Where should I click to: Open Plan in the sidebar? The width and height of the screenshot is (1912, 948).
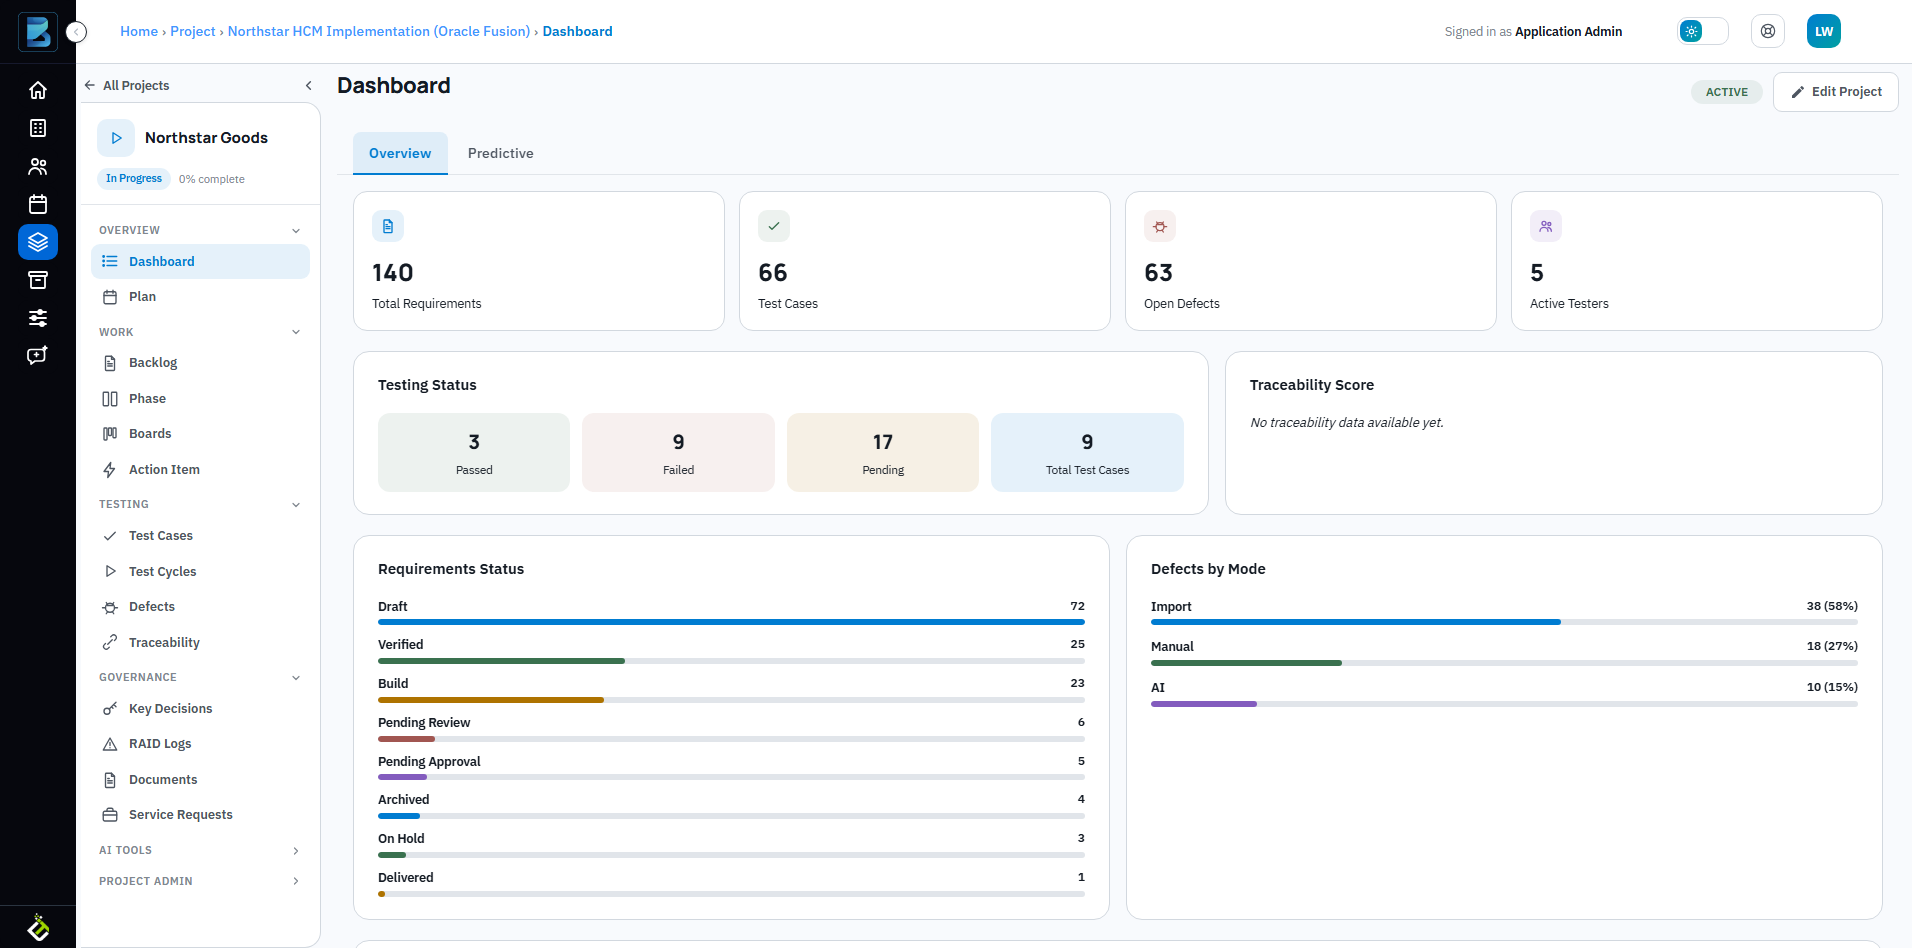point(200,297)
